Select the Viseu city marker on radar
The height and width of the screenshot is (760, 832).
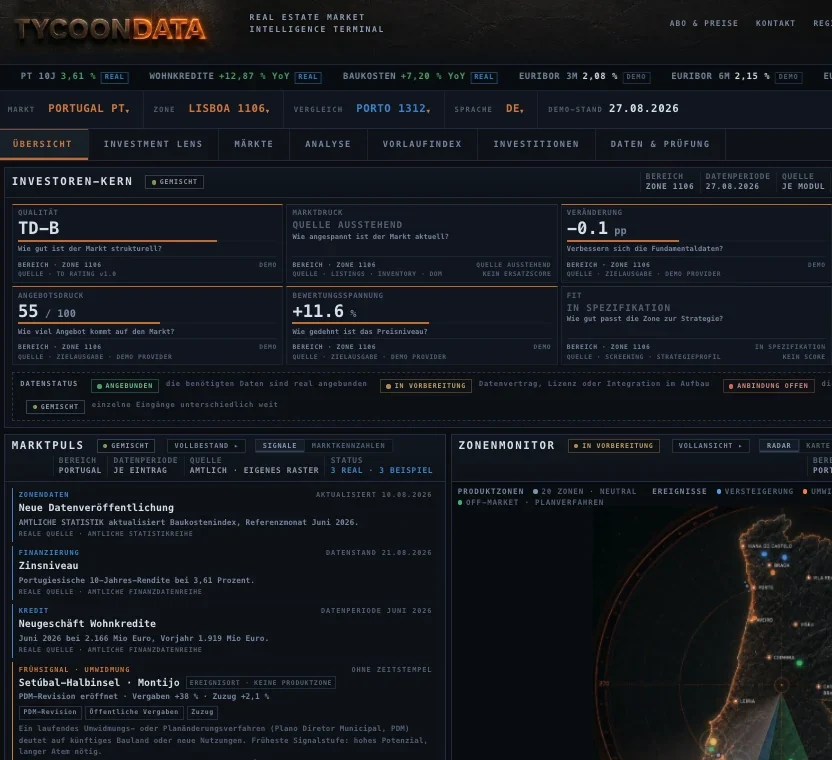pyautogui.click(x=795, y=625)
